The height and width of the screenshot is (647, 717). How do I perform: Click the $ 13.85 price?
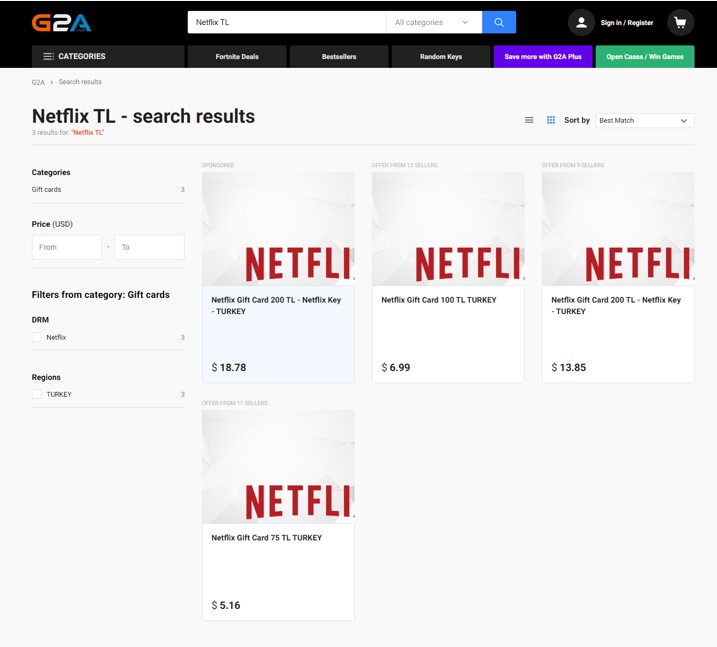(568, 367)
